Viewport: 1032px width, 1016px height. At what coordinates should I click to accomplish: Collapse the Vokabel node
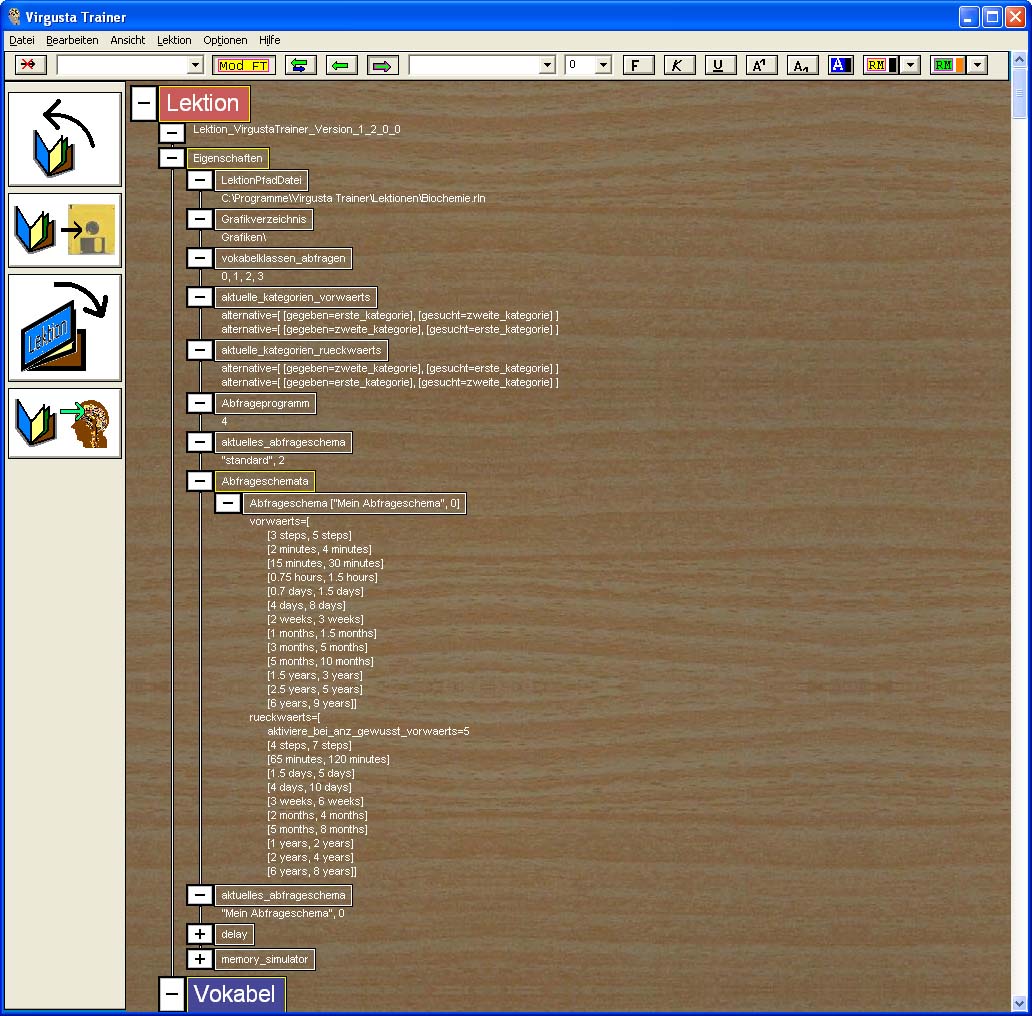pos(172,994)
